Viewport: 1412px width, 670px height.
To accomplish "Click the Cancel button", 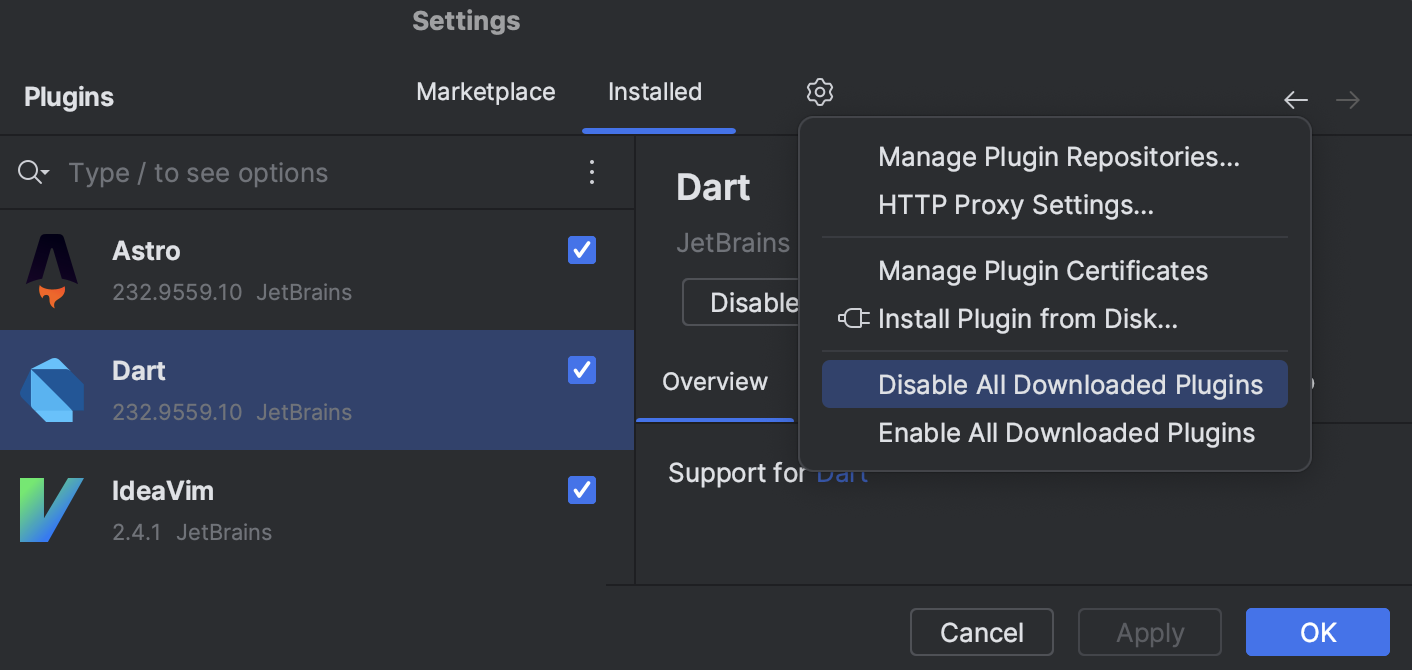I will [x=981, y=632].
